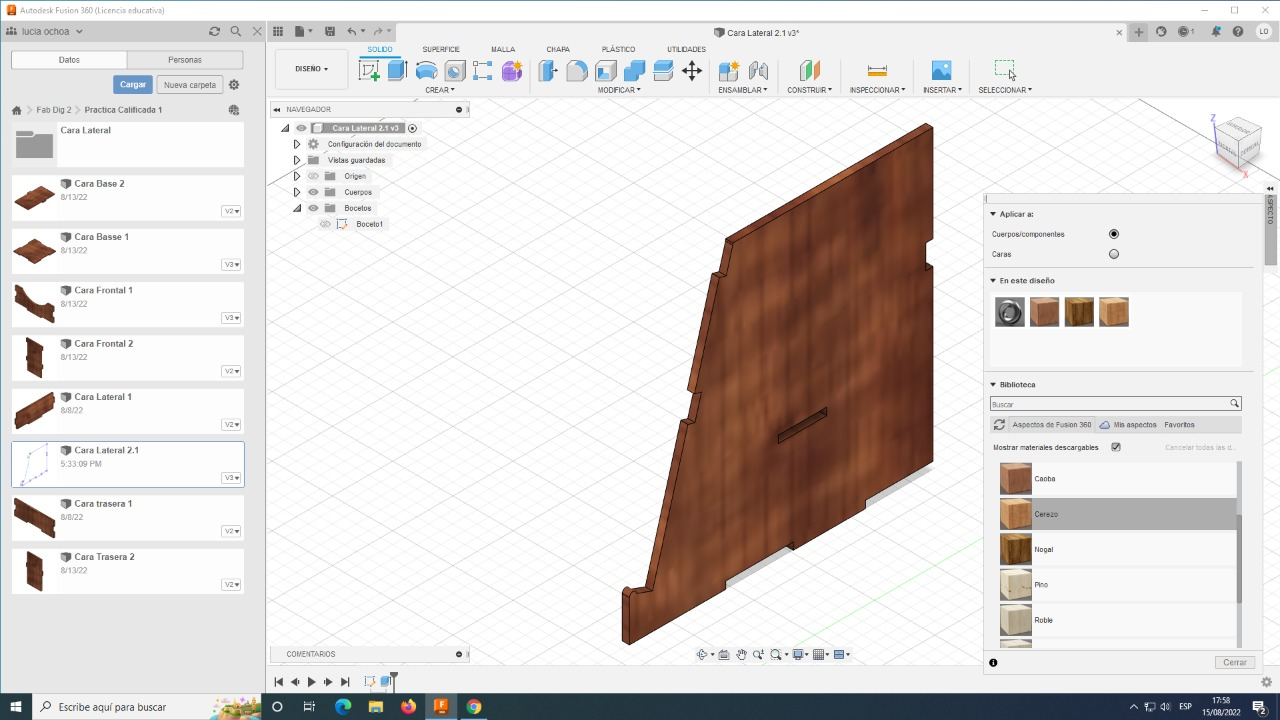Select the Move/Copy arrows tool
Screen dimensions: 1280x720
(x=692, y=70)
